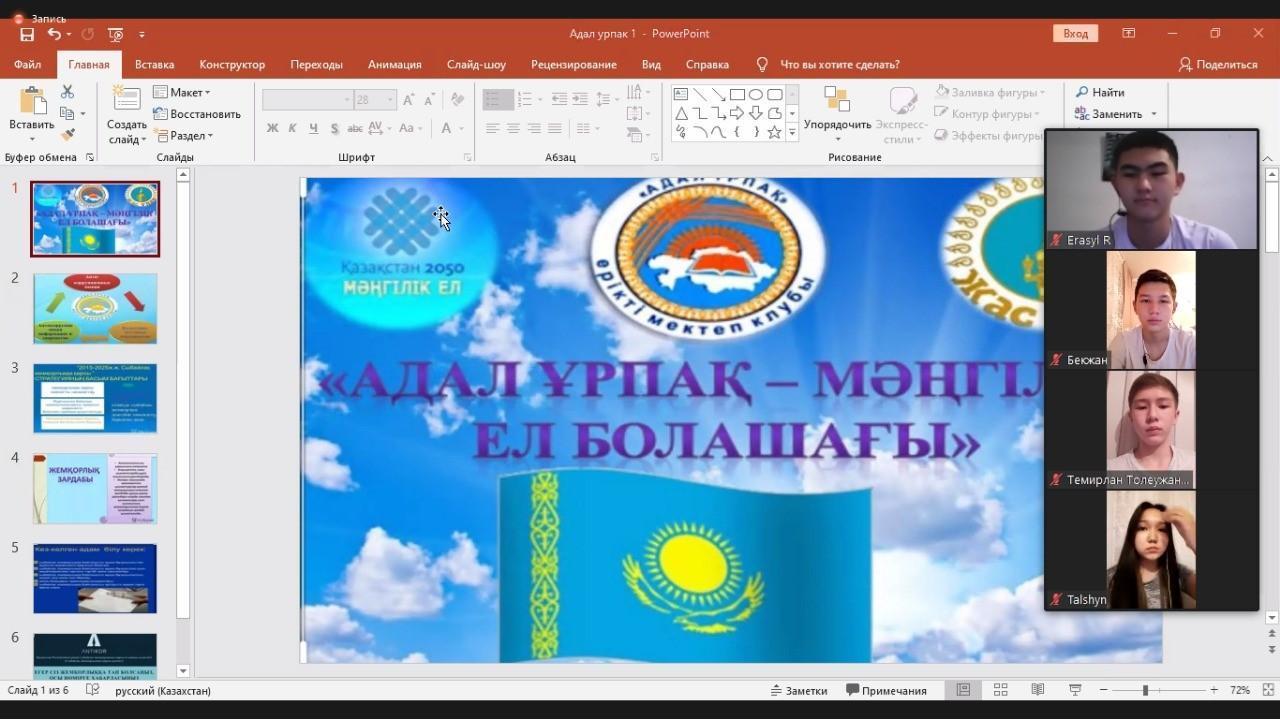Viewport: 1280px width, 720px height.
Task: Toggle strikethrough abc formatting
Action: click(354, 128)
